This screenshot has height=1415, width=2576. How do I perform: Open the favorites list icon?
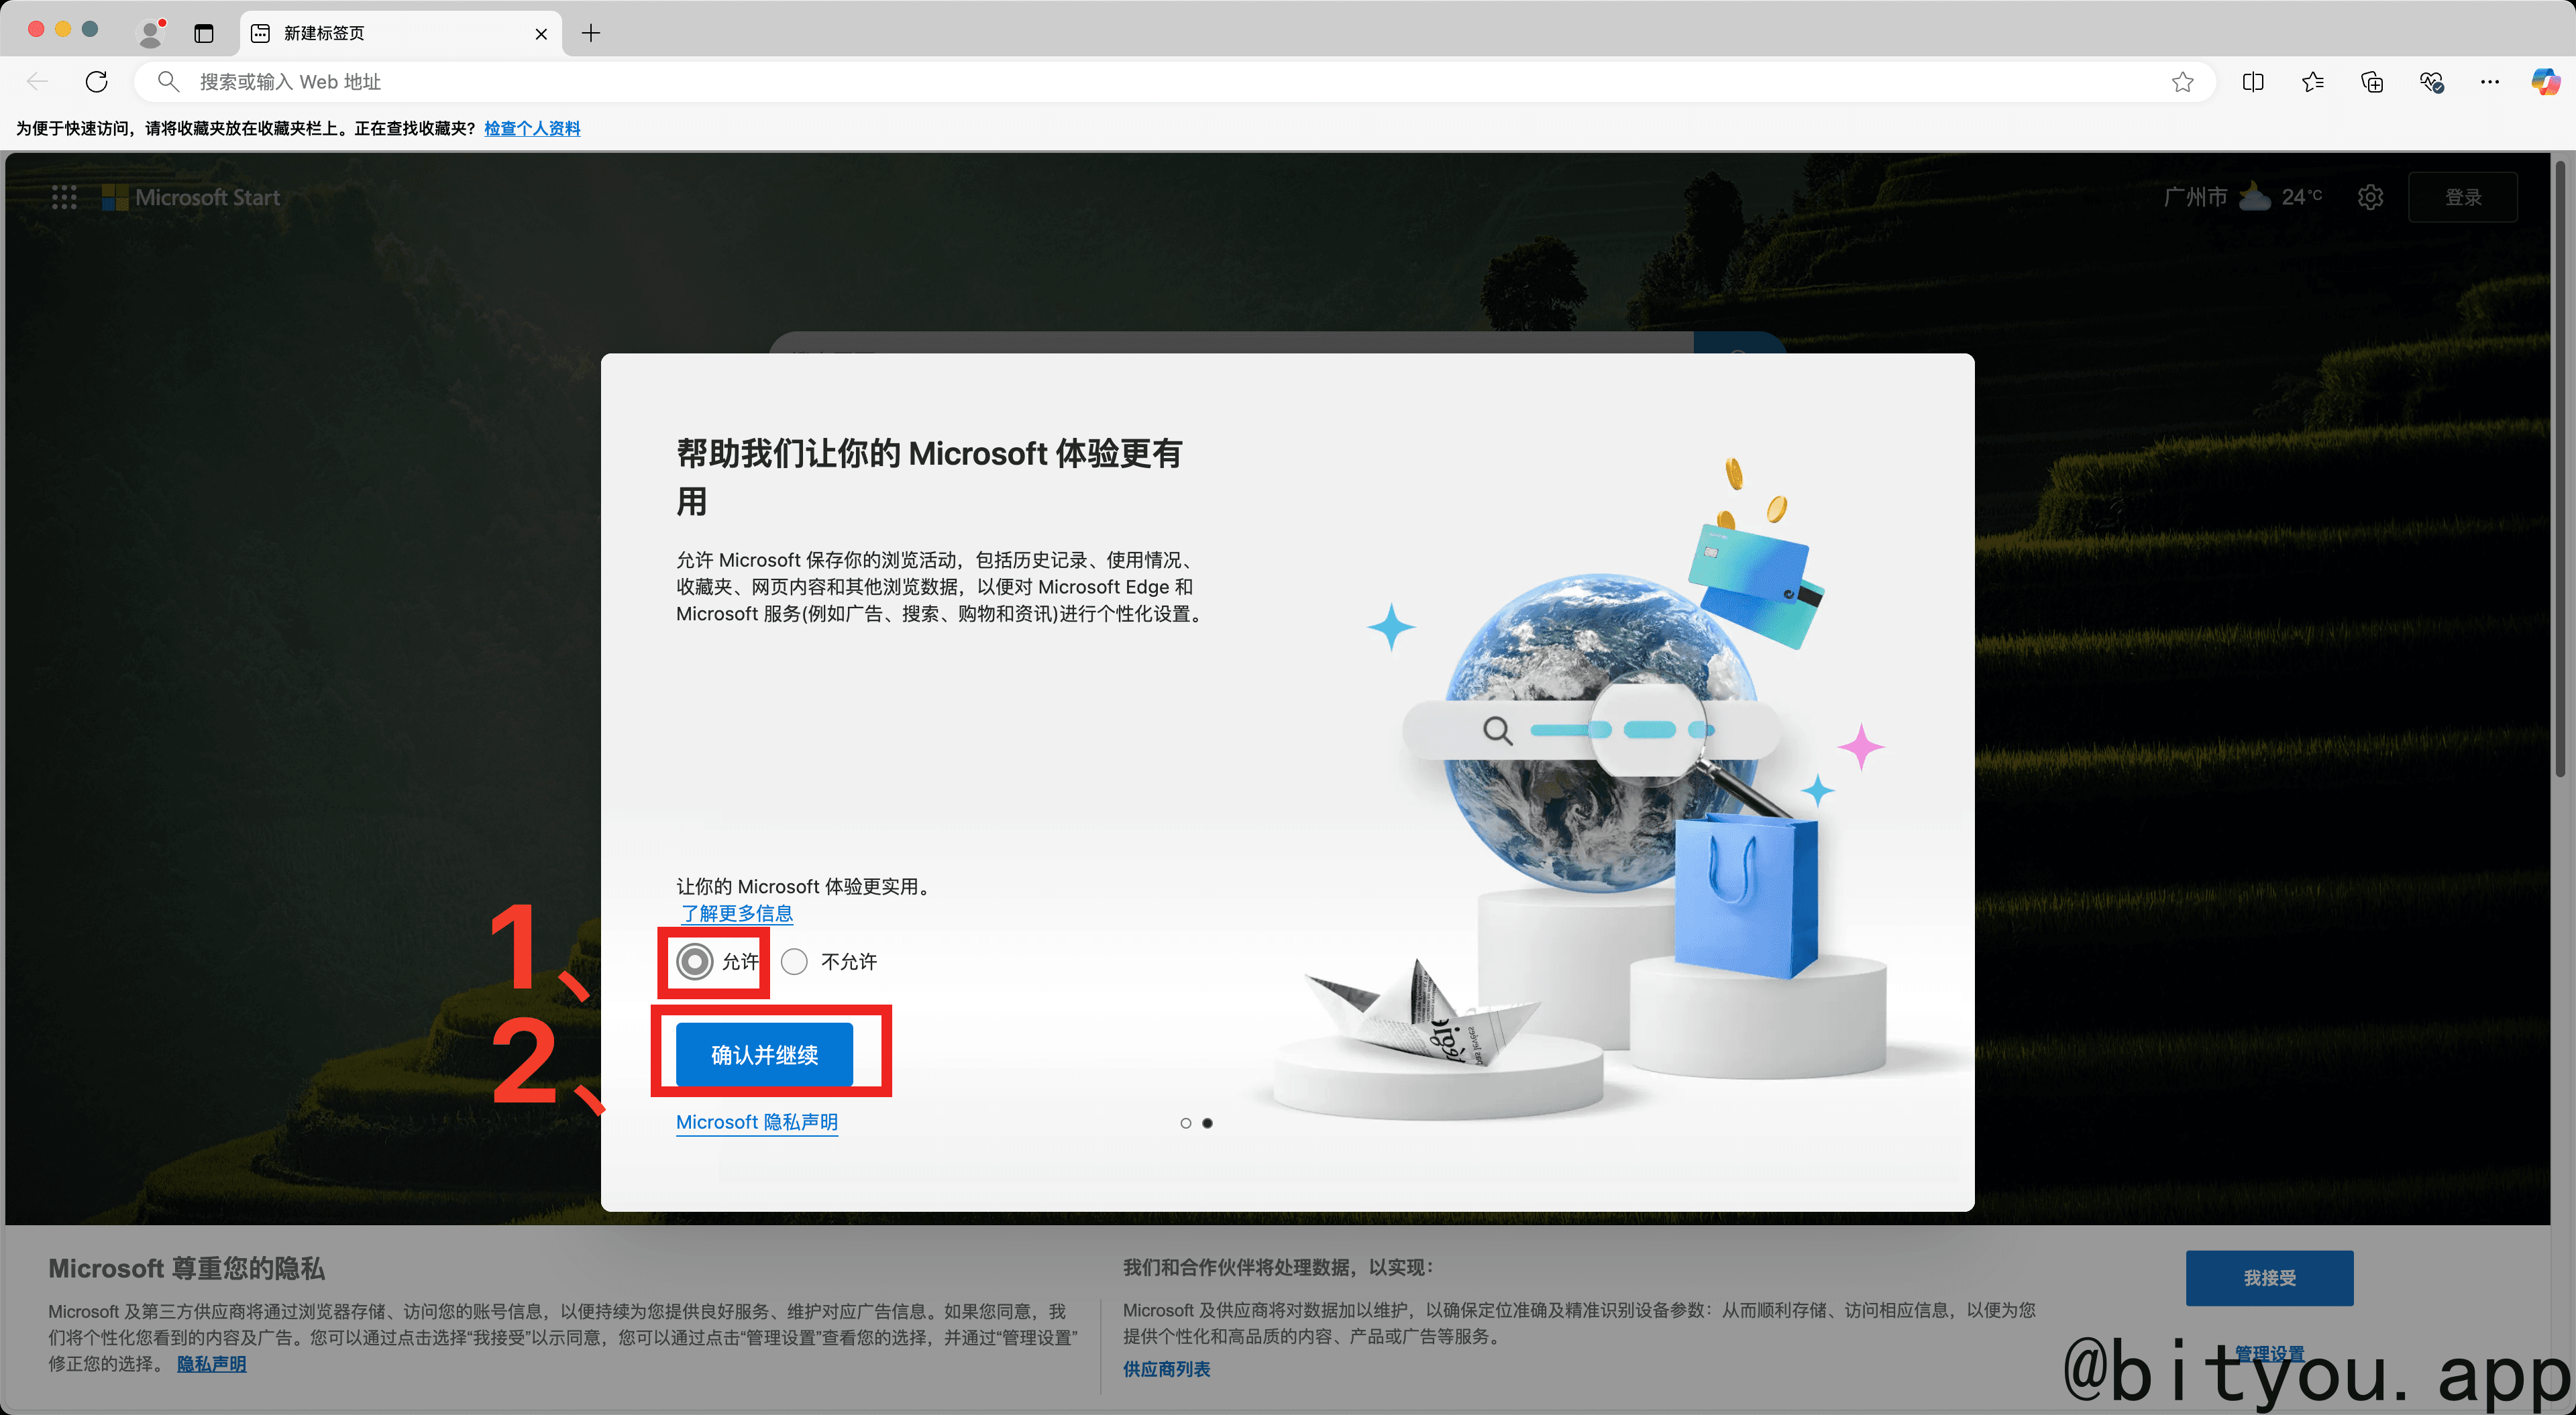pos(2313,82)
